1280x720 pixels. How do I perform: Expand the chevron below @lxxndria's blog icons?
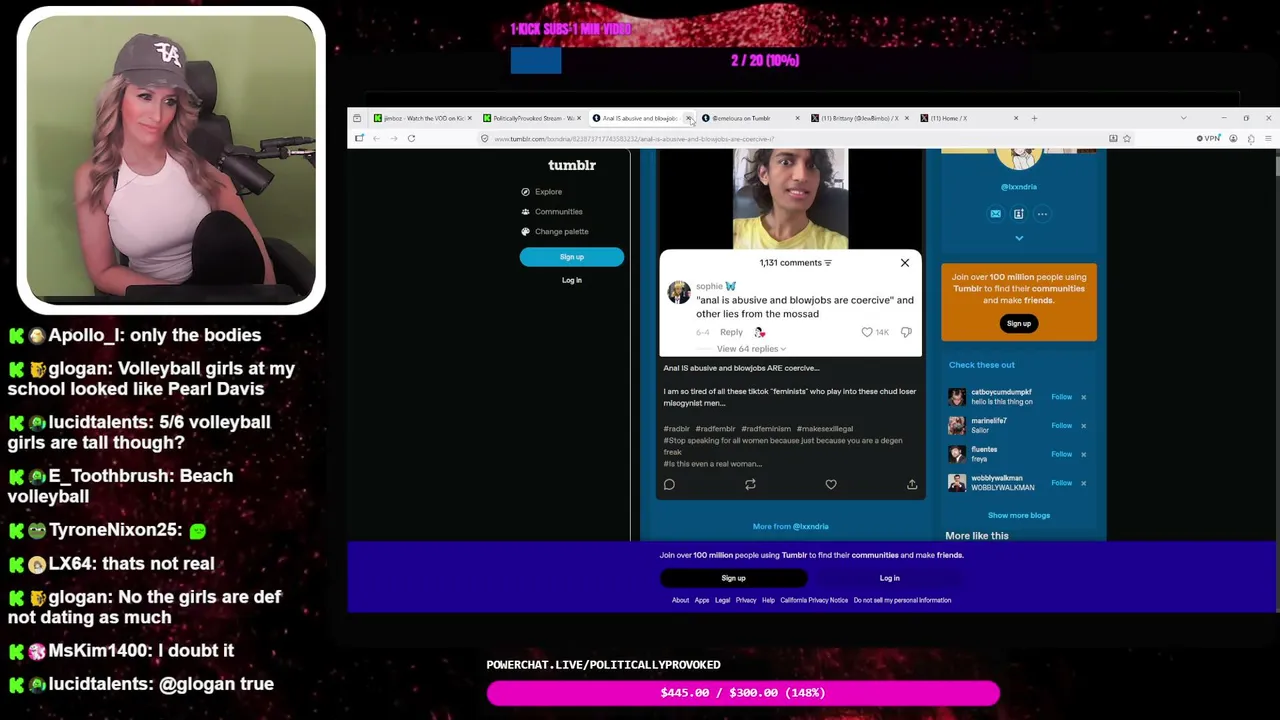pyautogui.click(x=1019, y=238)
